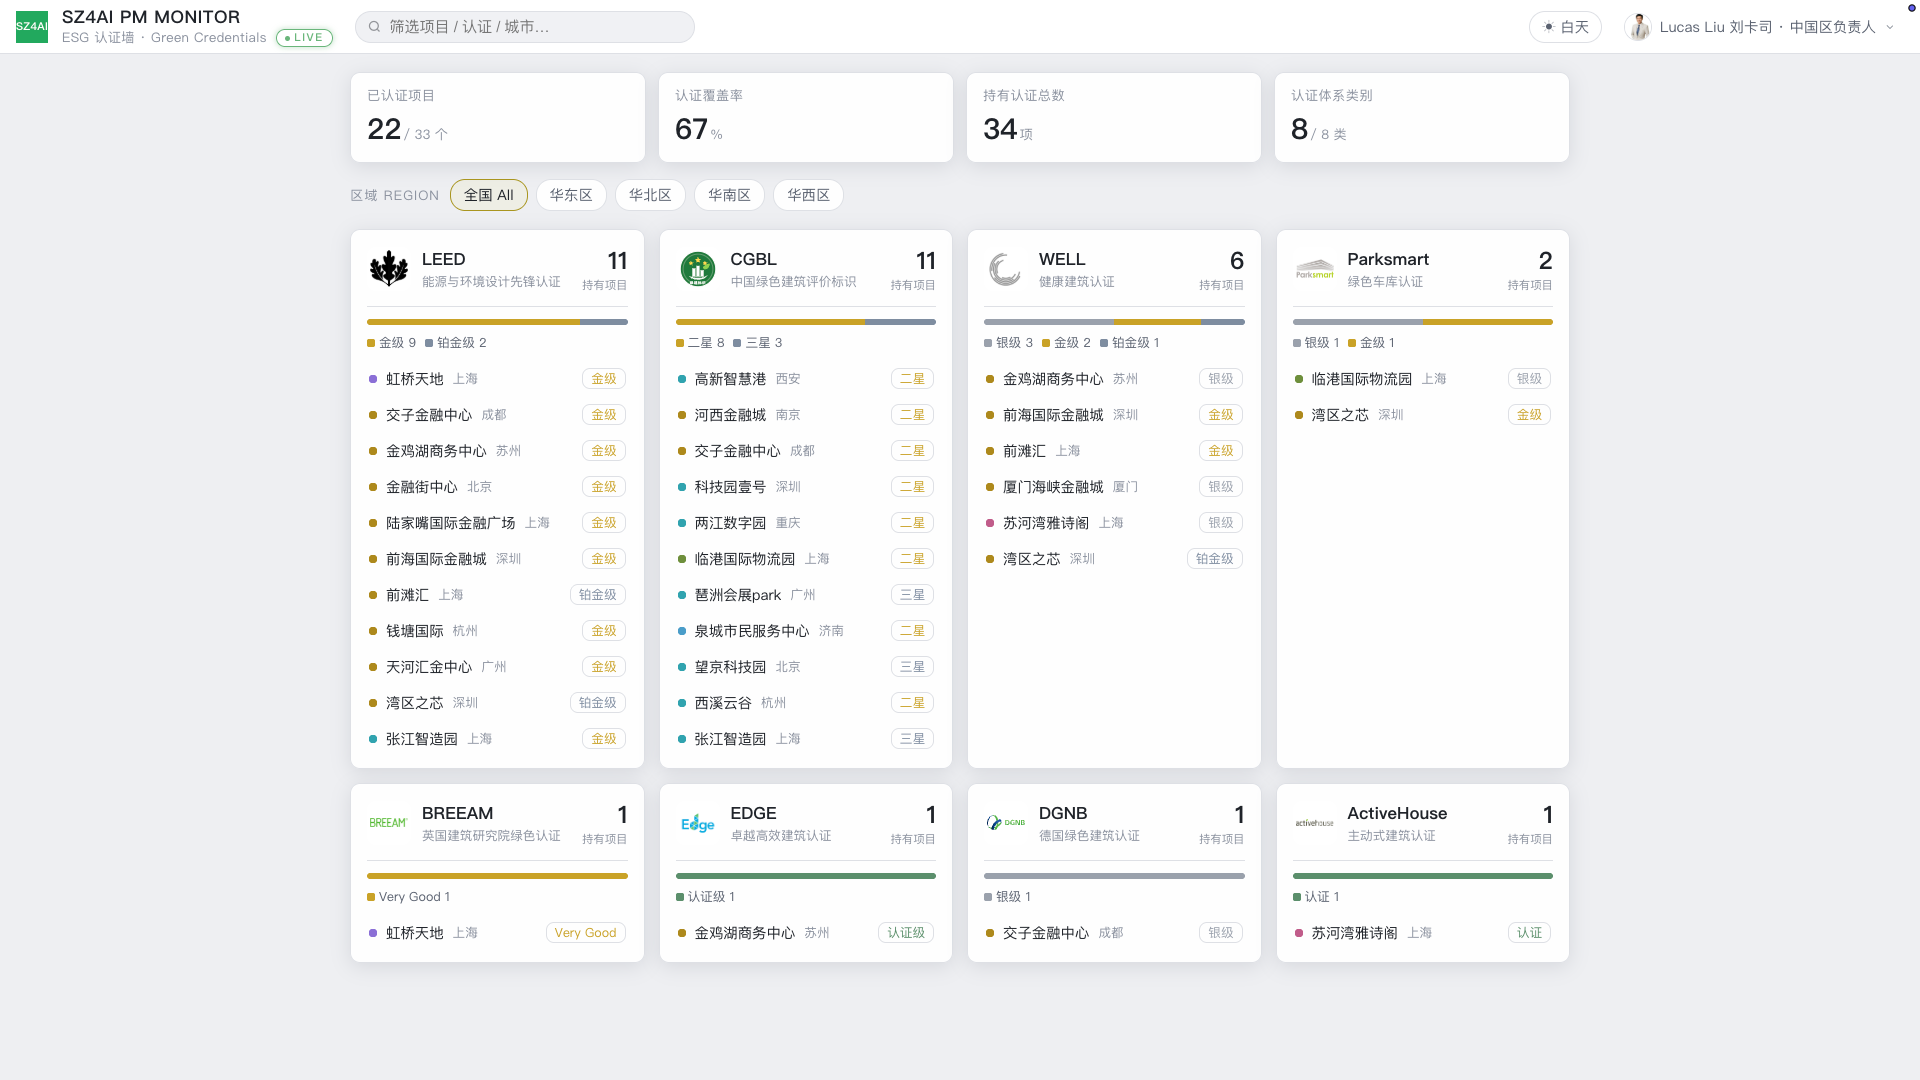Click the BREEAM Very Good bar
This screenshot has width=1920, height=1080.
497,876
